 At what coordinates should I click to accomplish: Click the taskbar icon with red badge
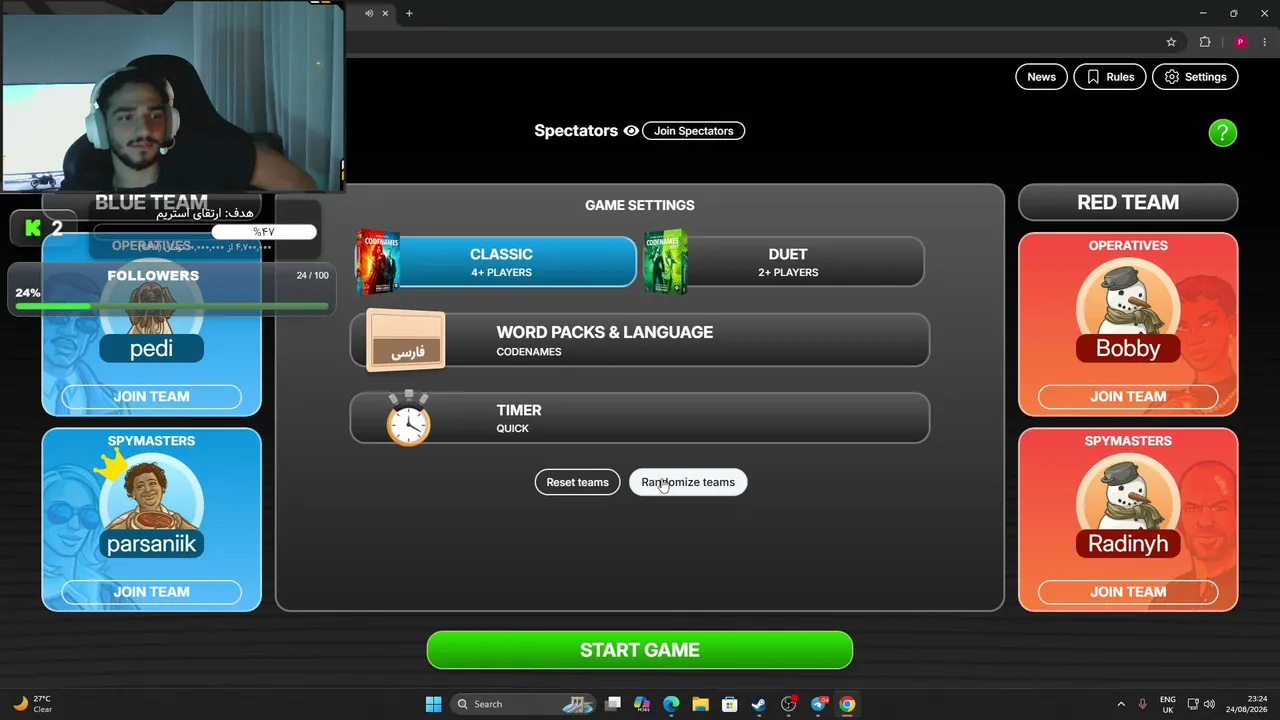click(x=788, y=704)
